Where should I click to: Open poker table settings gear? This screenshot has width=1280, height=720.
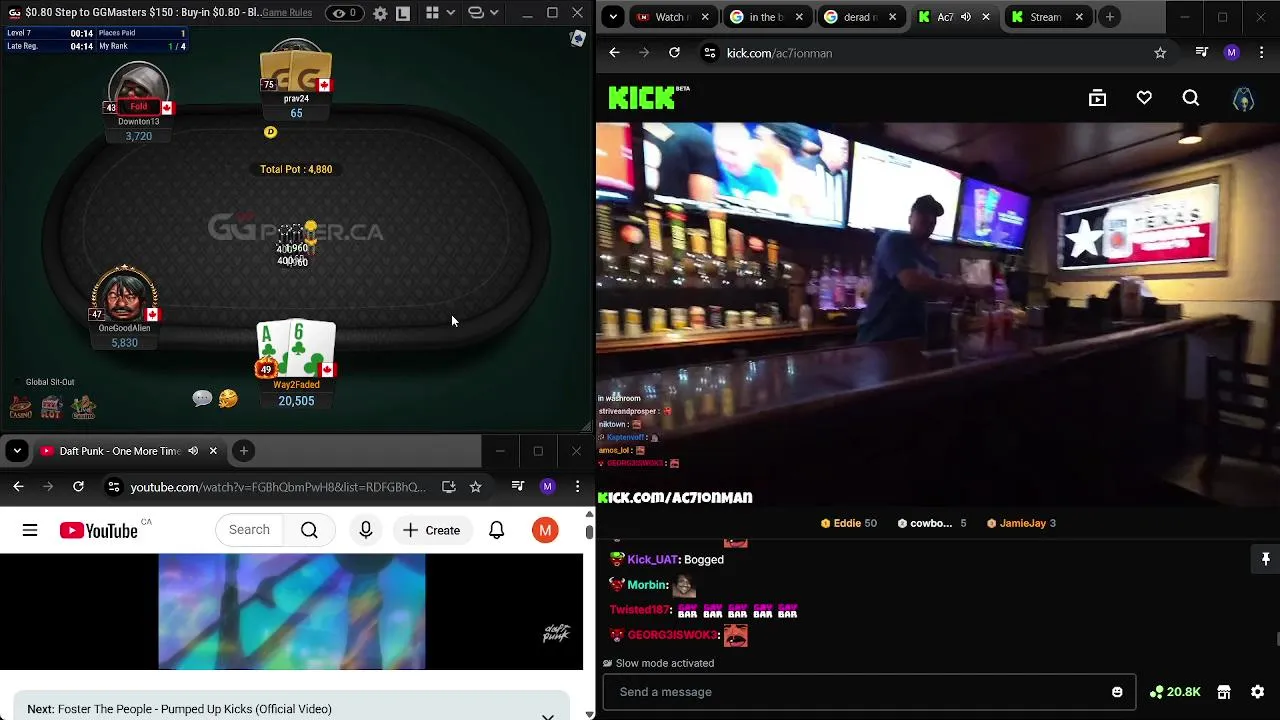(x=380, y=14)
